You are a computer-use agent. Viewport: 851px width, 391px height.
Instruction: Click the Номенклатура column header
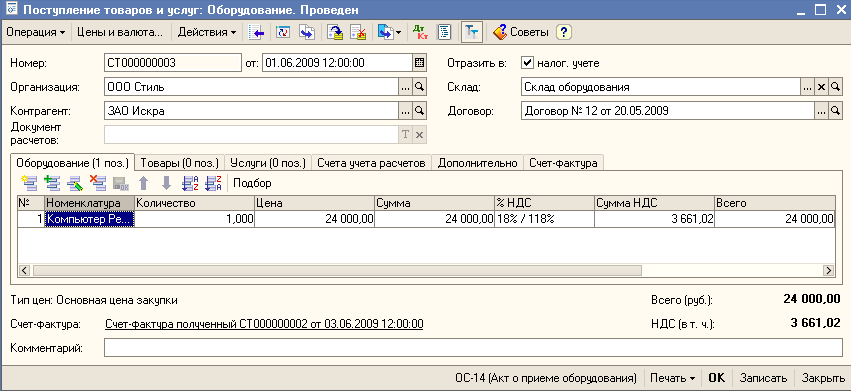90,203
